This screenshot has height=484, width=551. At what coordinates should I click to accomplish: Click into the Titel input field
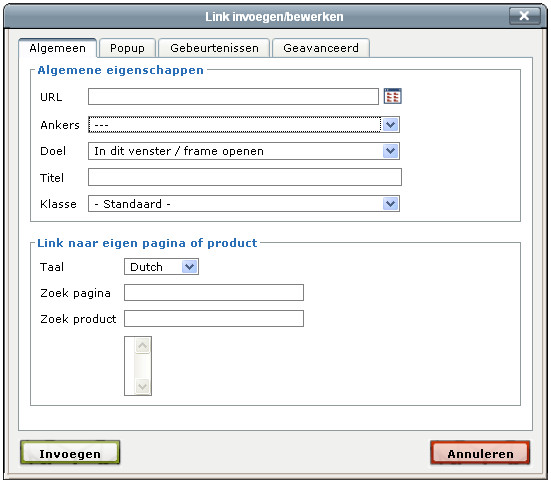pos(245,177)
